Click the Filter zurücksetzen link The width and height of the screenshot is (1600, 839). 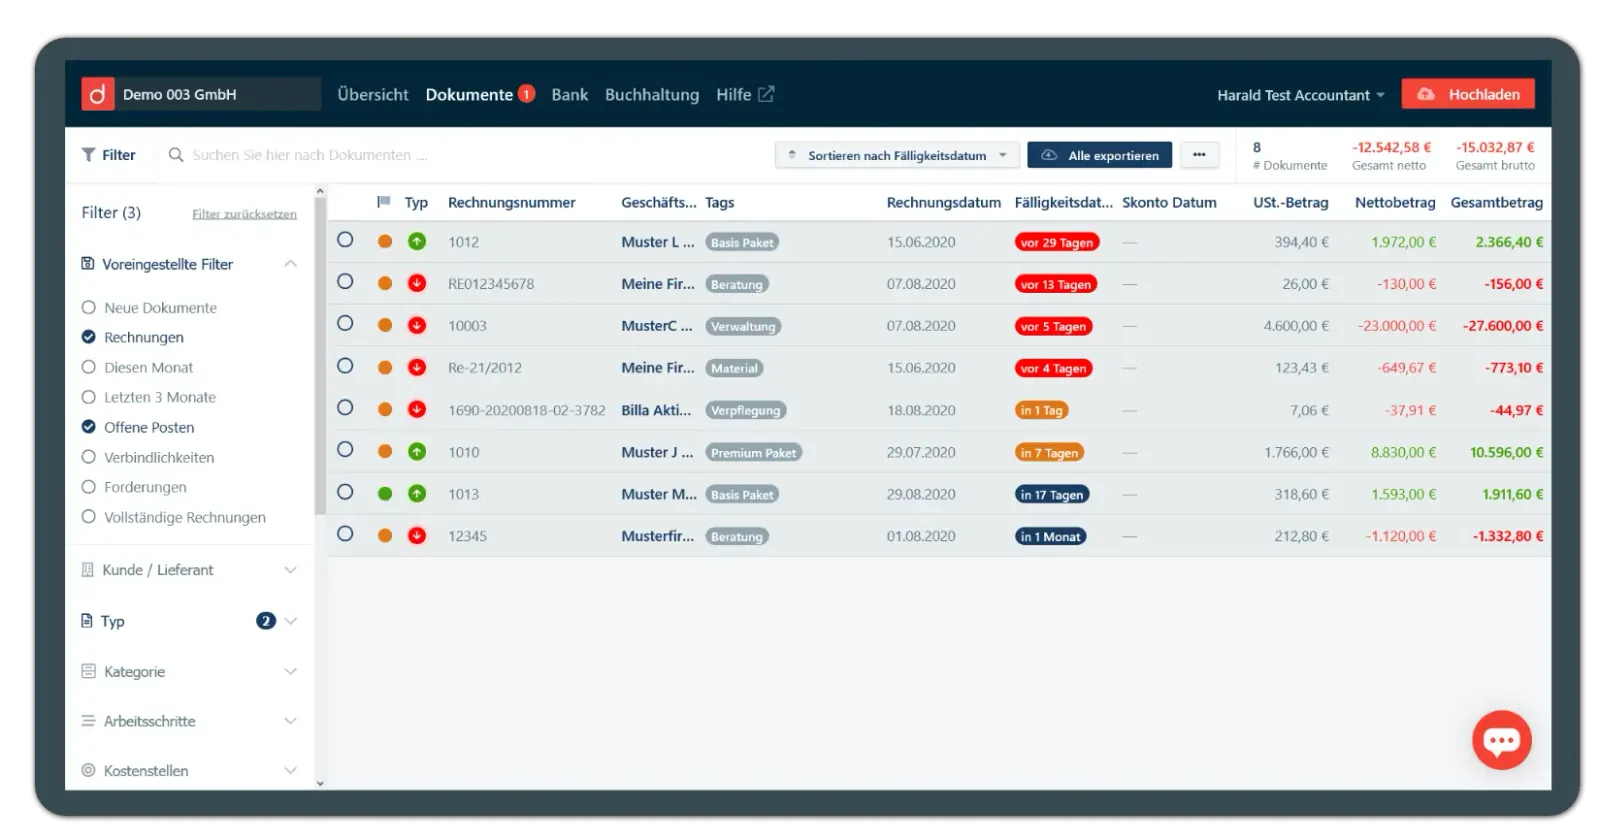244,214
